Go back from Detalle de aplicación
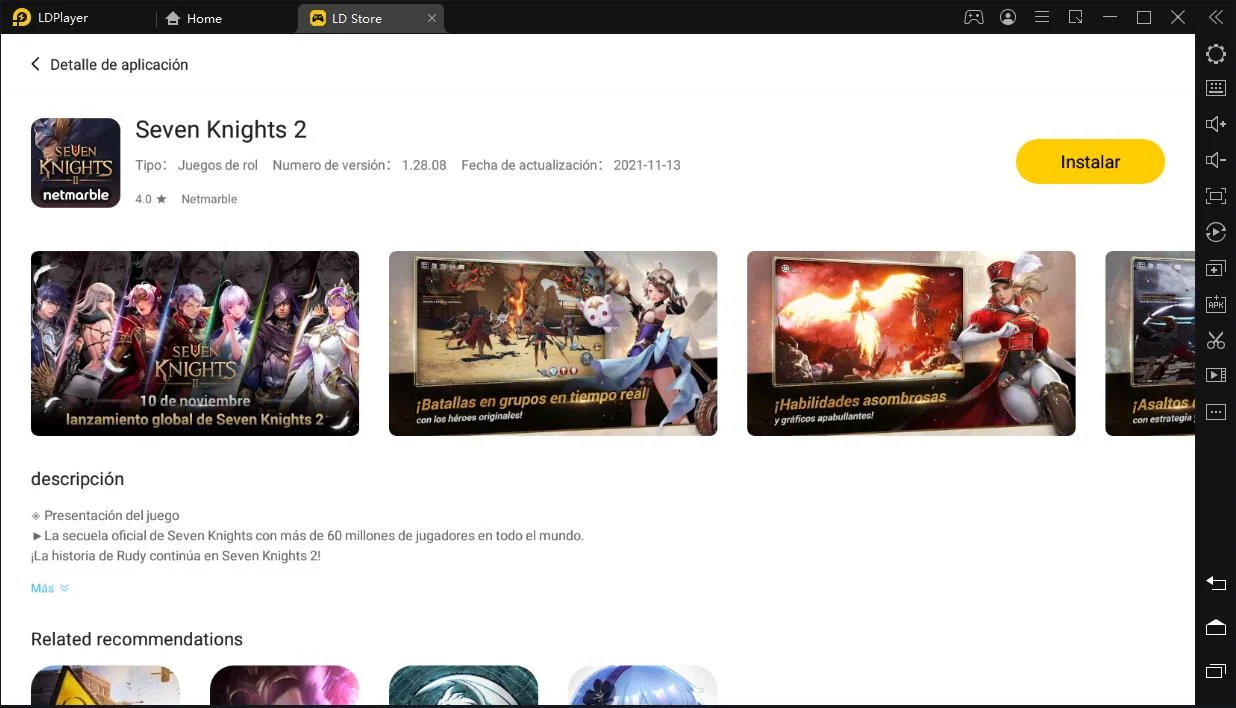The height and width of the screenshot is (708, 1236). [x=36, y=64]
